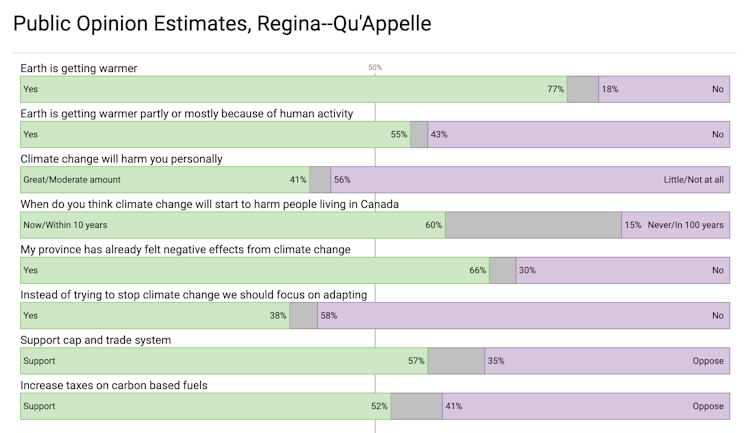Screen dimensions: 754x433
Task: Click the purple "Little/Not at all" bar
Action: 529,180
